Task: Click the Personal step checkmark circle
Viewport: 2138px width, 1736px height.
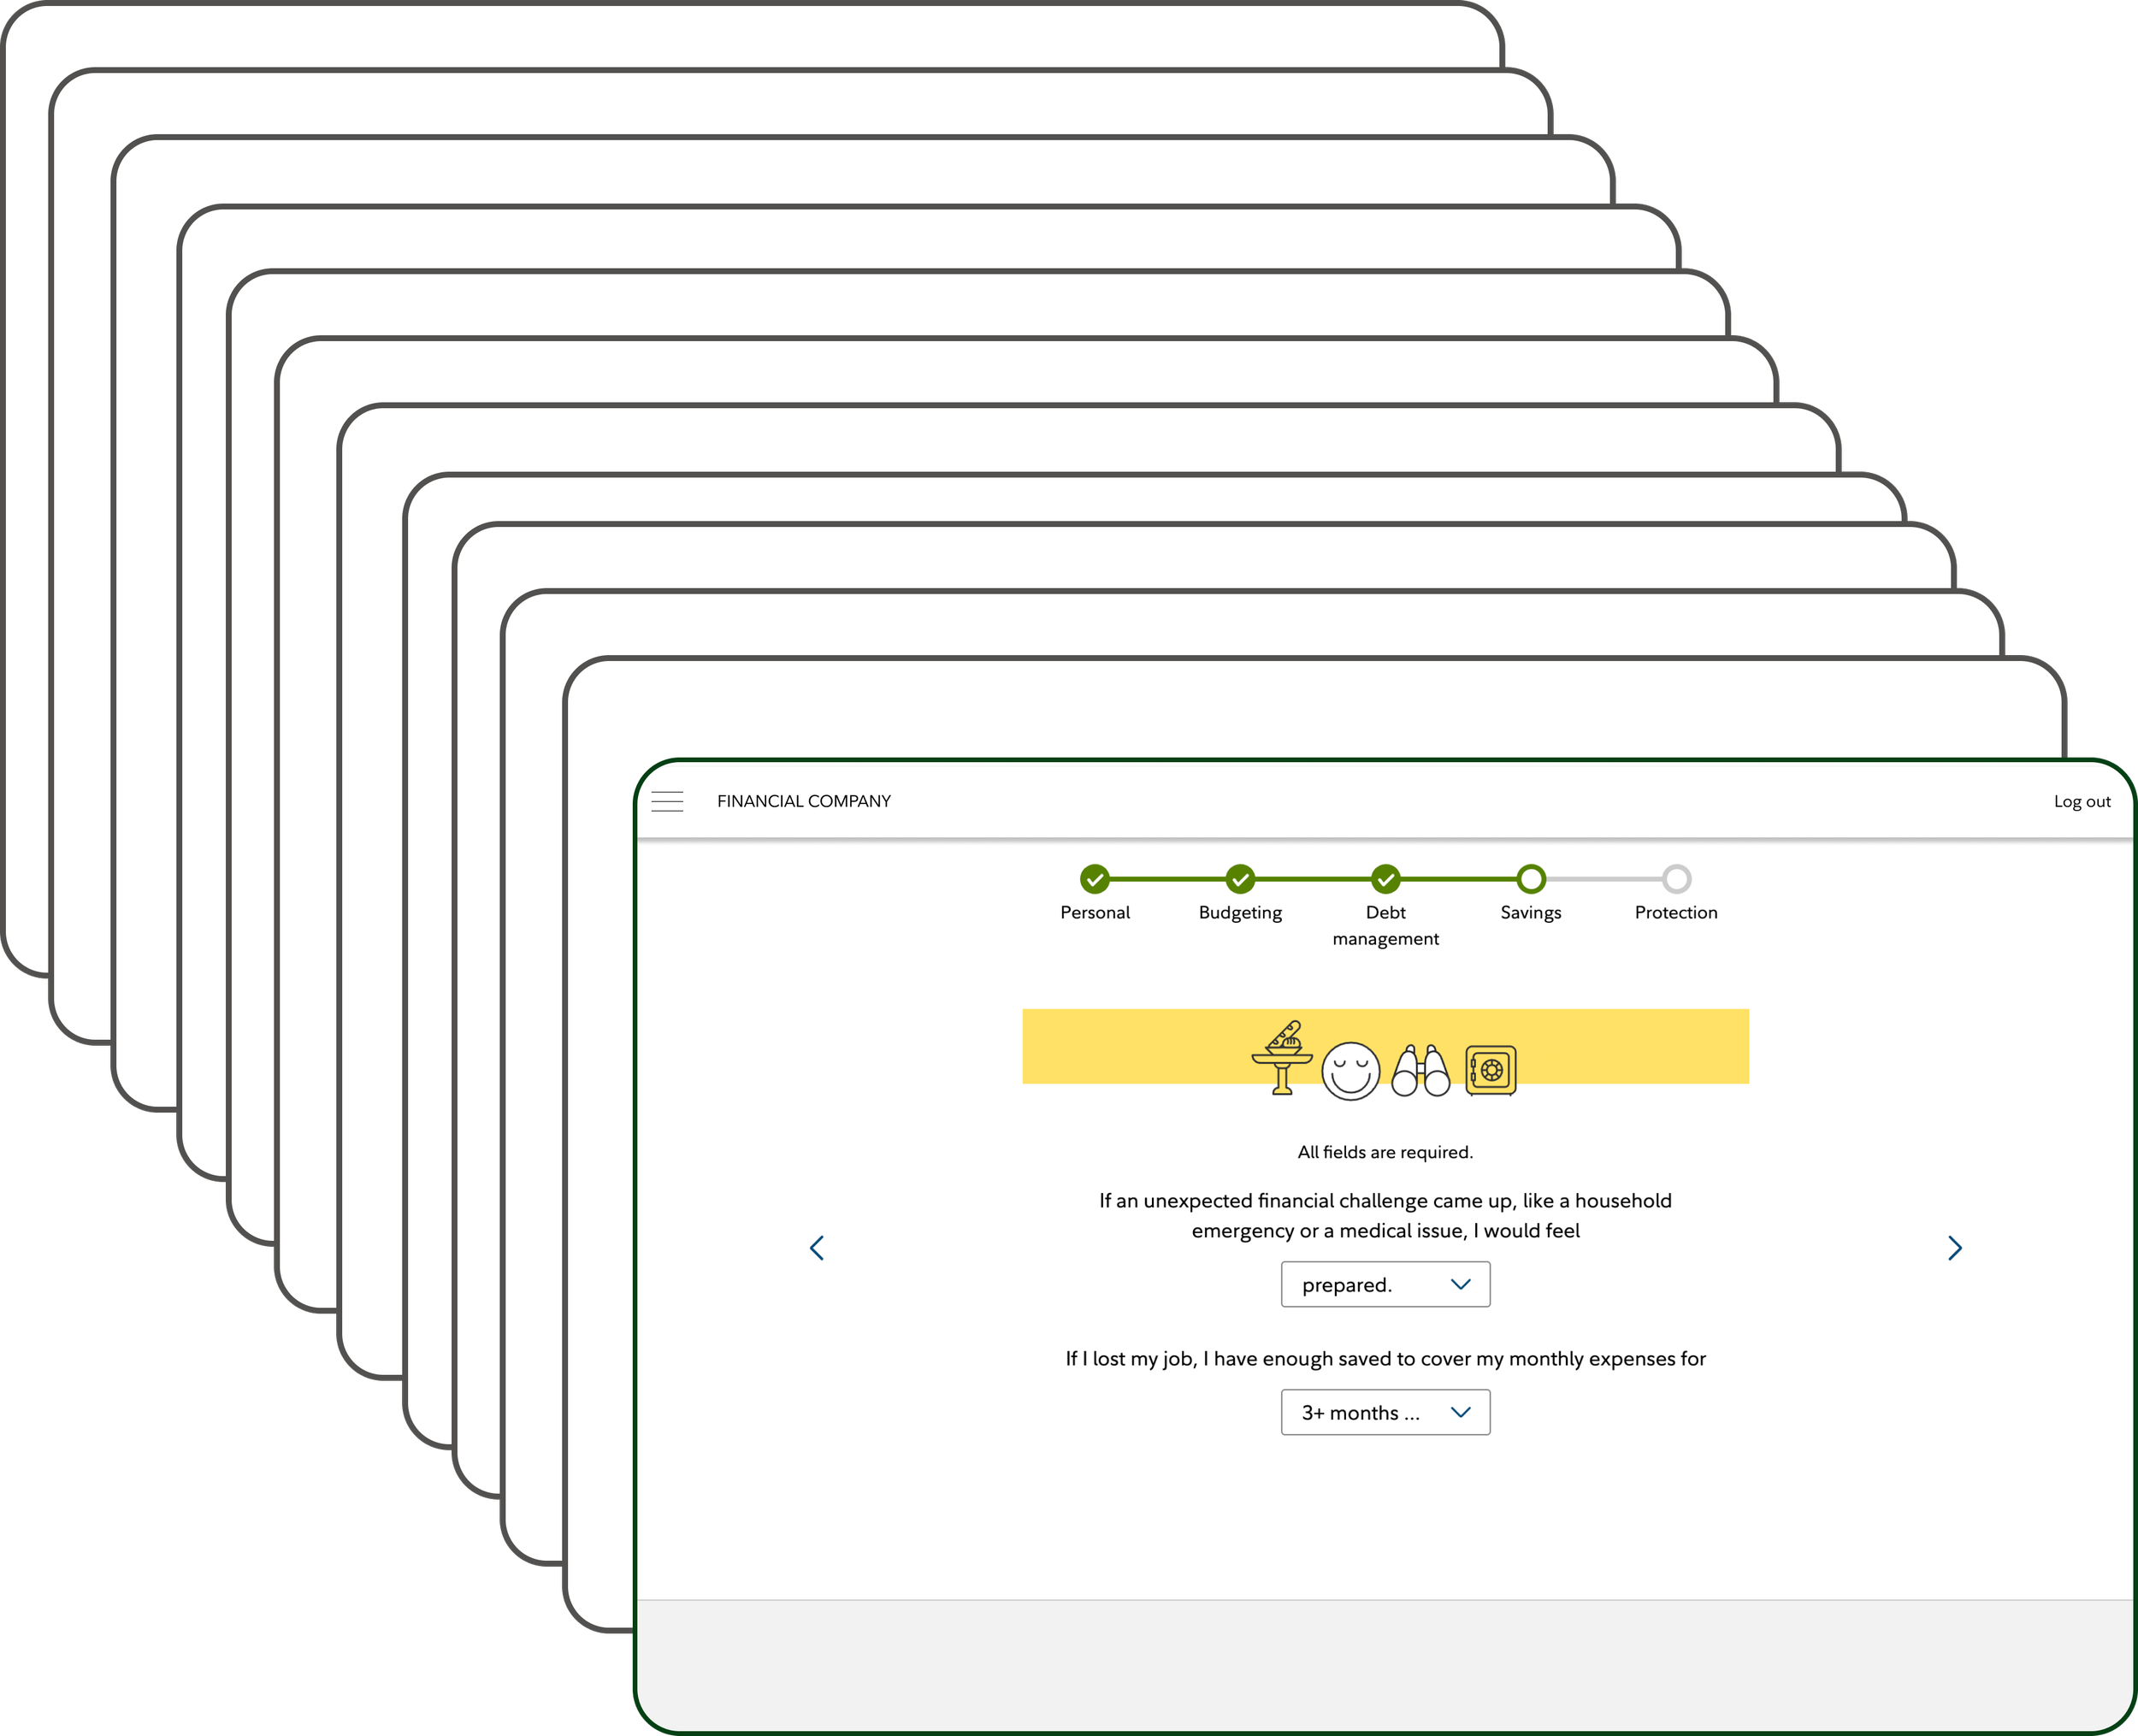Action: click(x=1095, y=879)
